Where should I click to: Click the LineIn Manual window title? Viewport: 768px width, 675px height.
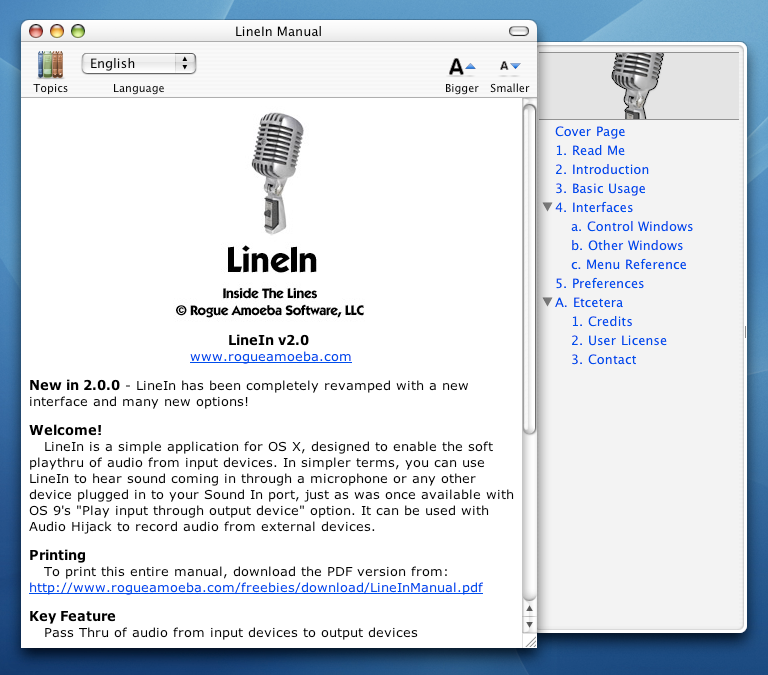(x=278, y=31)
